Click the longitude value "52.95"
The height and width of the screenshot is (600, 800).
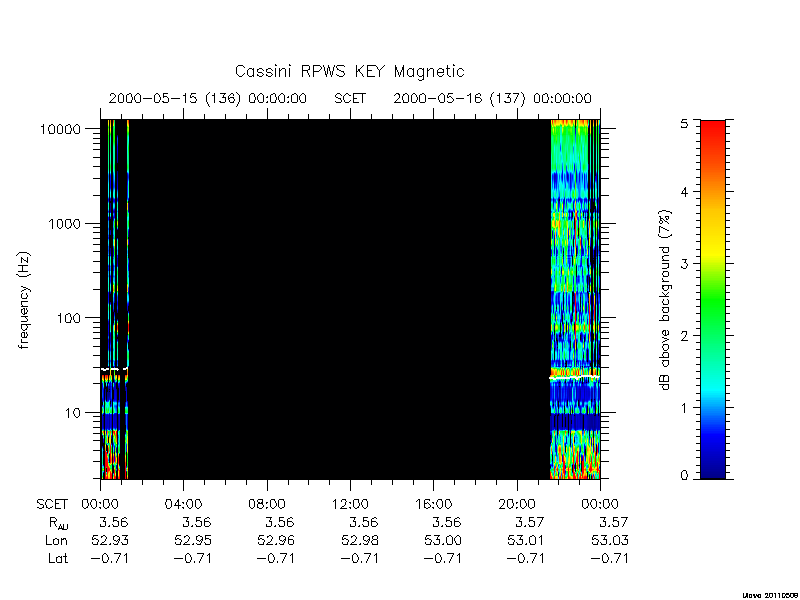tap(193, 540)
